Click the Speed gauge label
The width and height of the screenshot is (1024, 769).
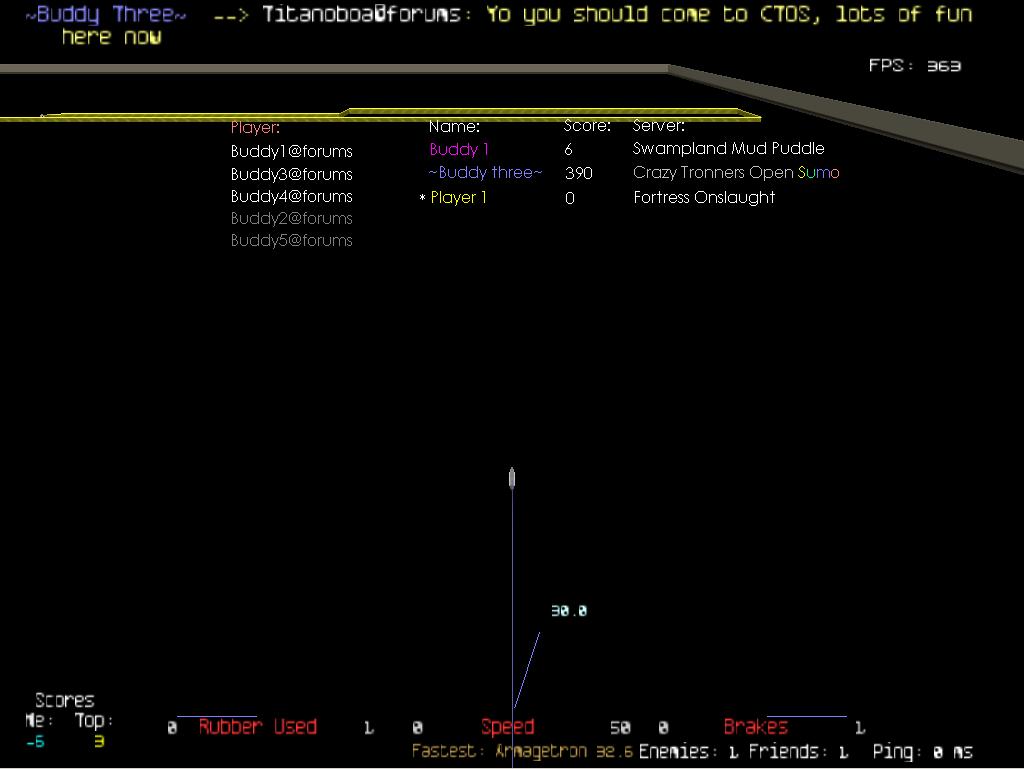pyautogui.click(x=507, y=727)
